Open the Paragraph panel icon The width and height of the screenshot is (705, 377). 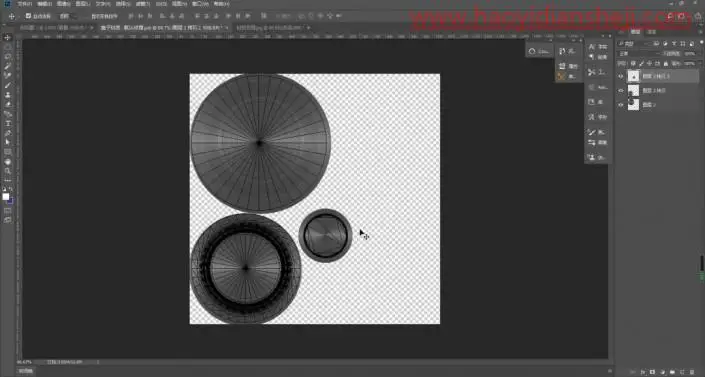point(592,57)
